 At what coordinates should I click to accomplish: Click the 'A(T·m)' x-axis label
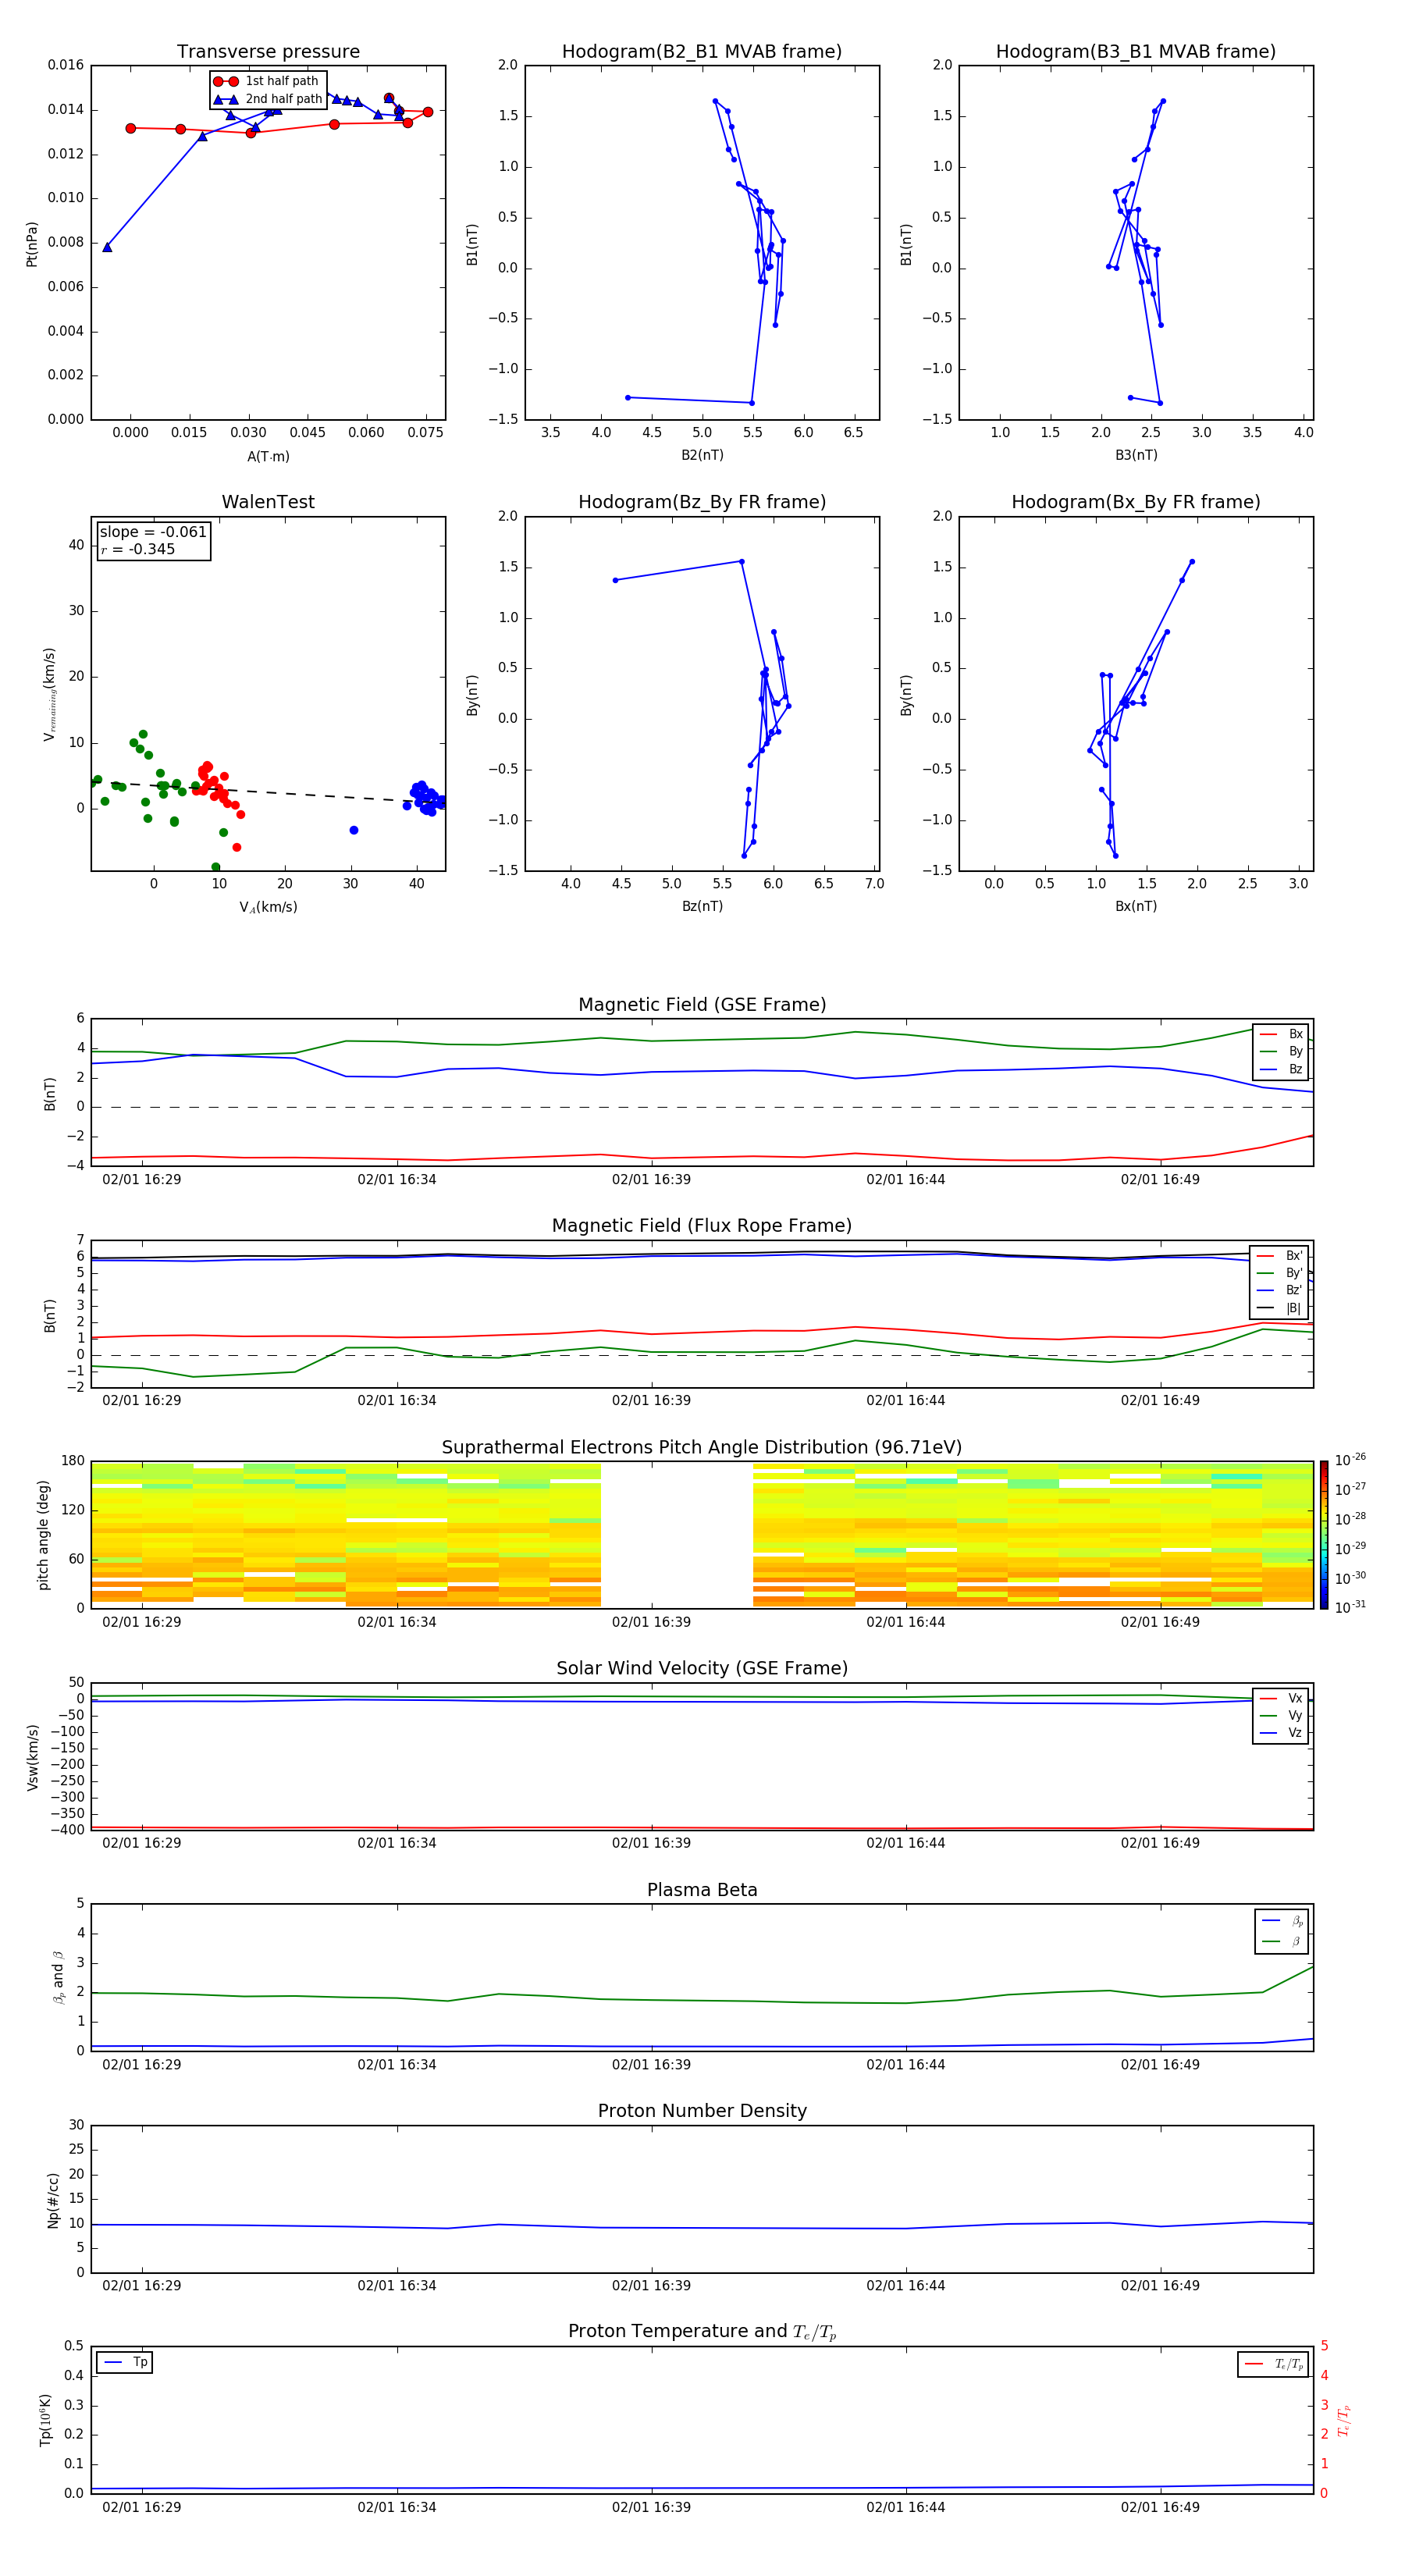[x=268, y=456]
